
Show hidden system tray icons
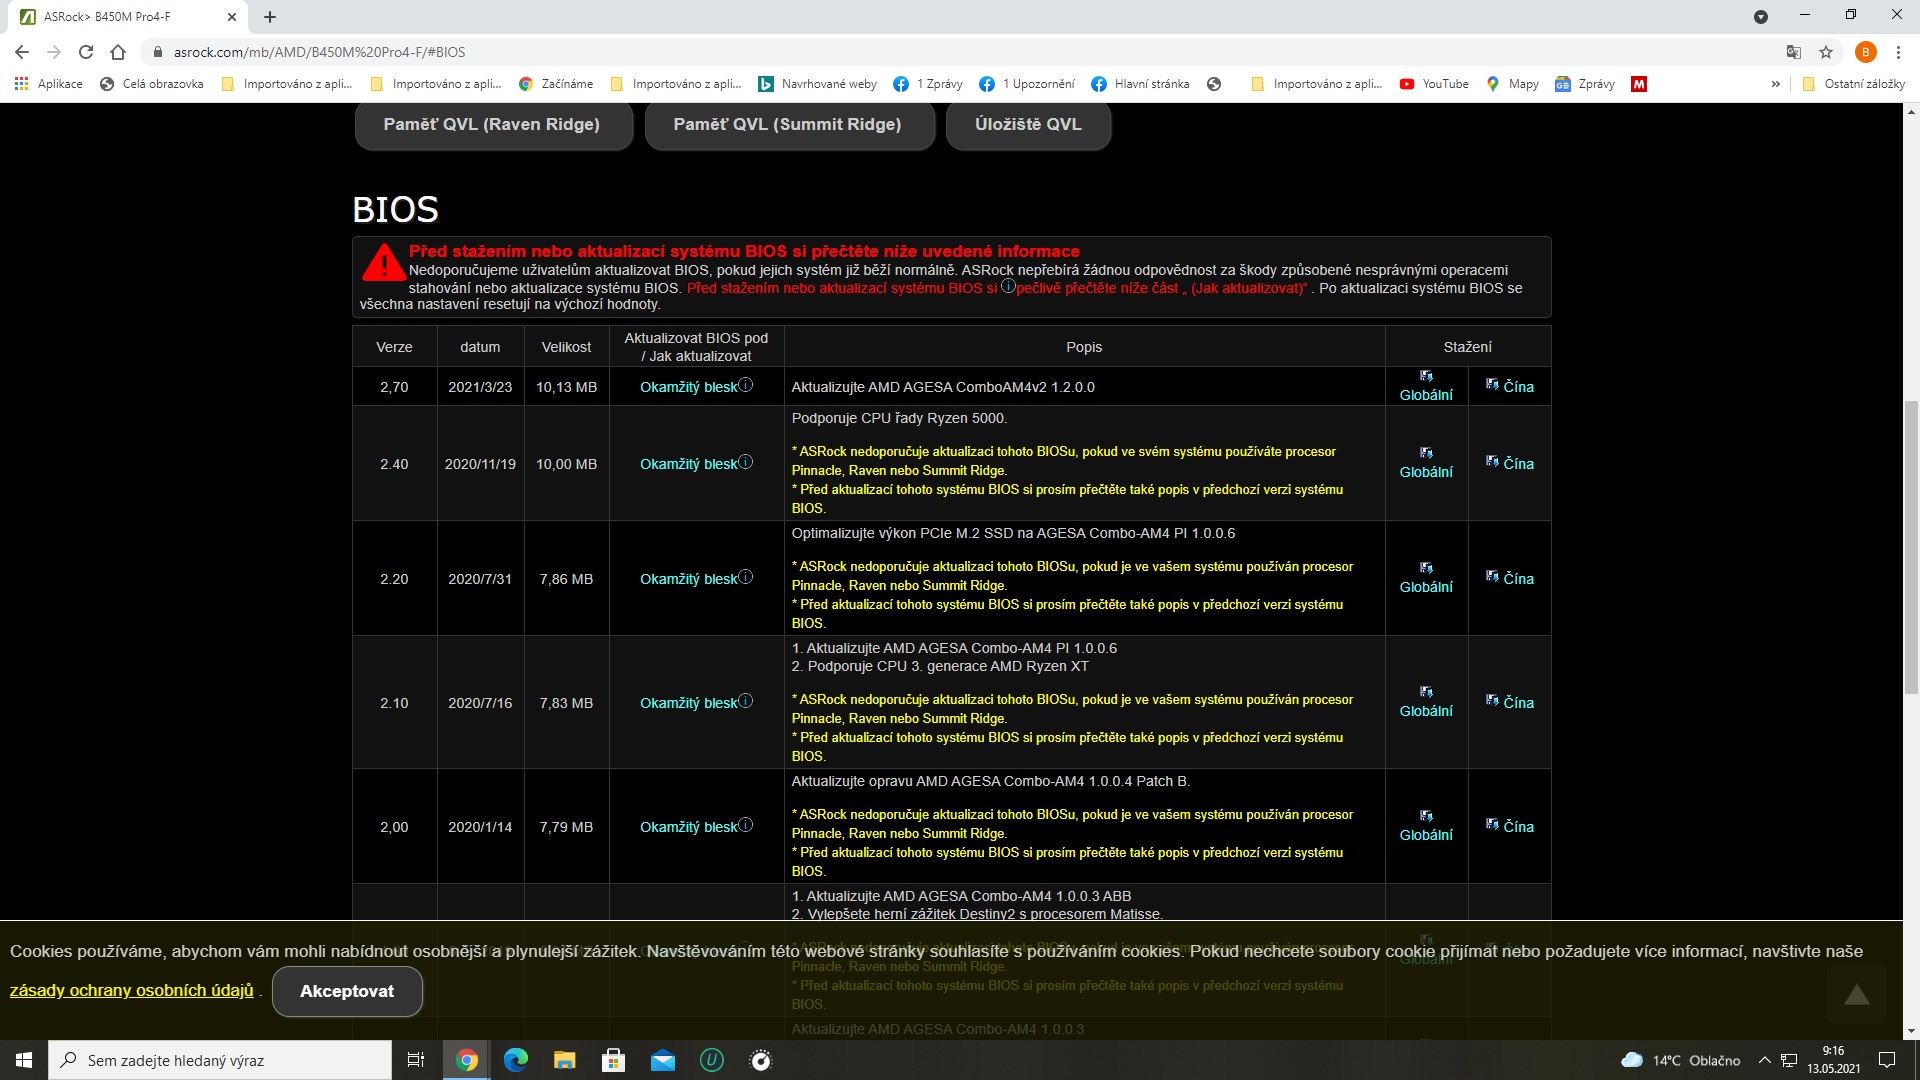point(1764,1060)
